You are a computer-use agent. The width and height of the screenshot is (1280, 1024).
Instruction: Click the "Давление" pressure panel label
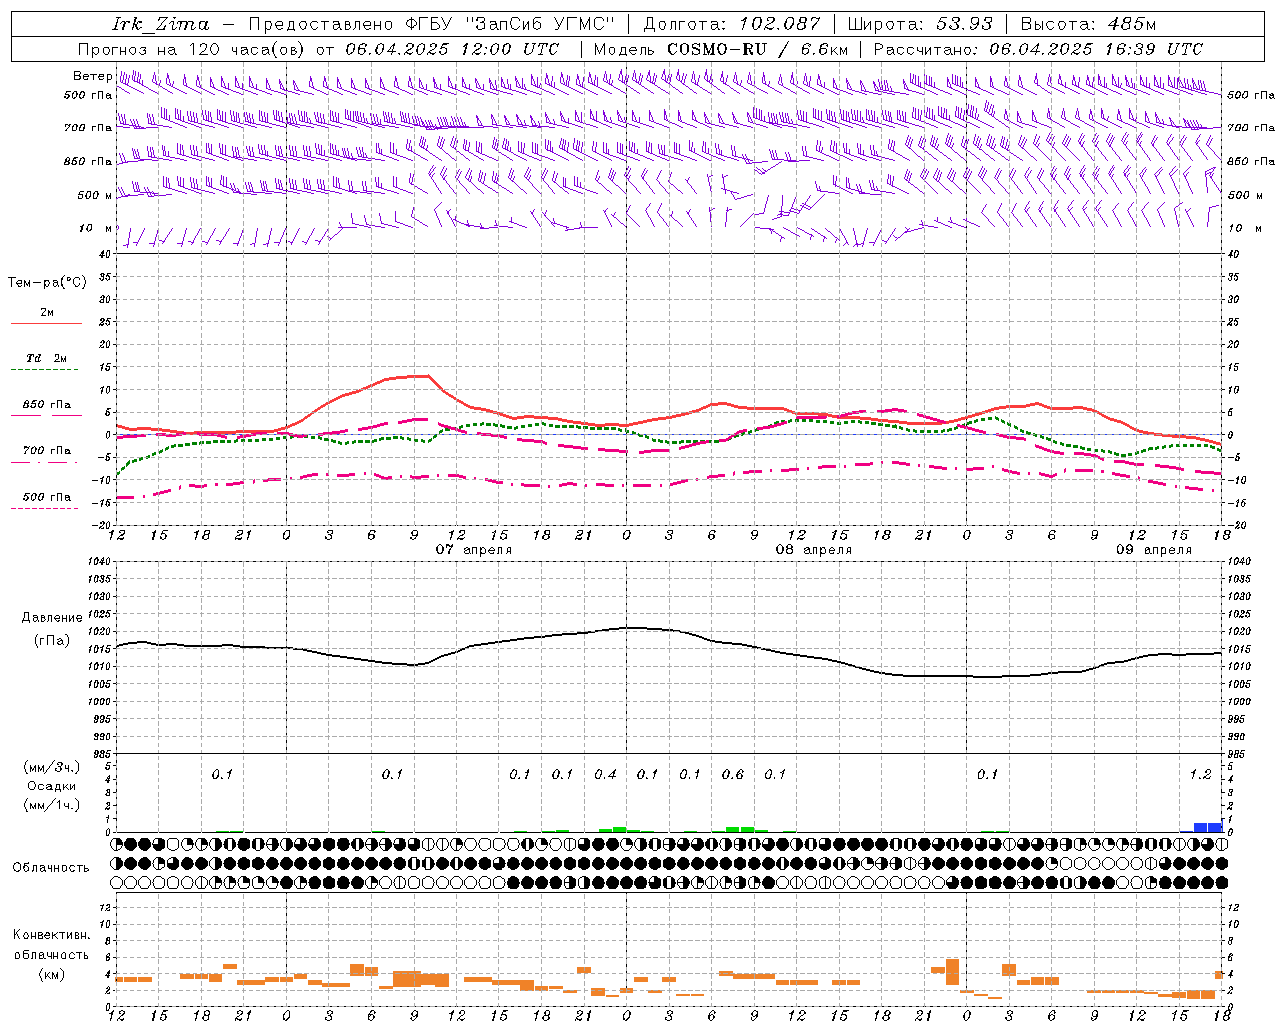tap(52, 618)
